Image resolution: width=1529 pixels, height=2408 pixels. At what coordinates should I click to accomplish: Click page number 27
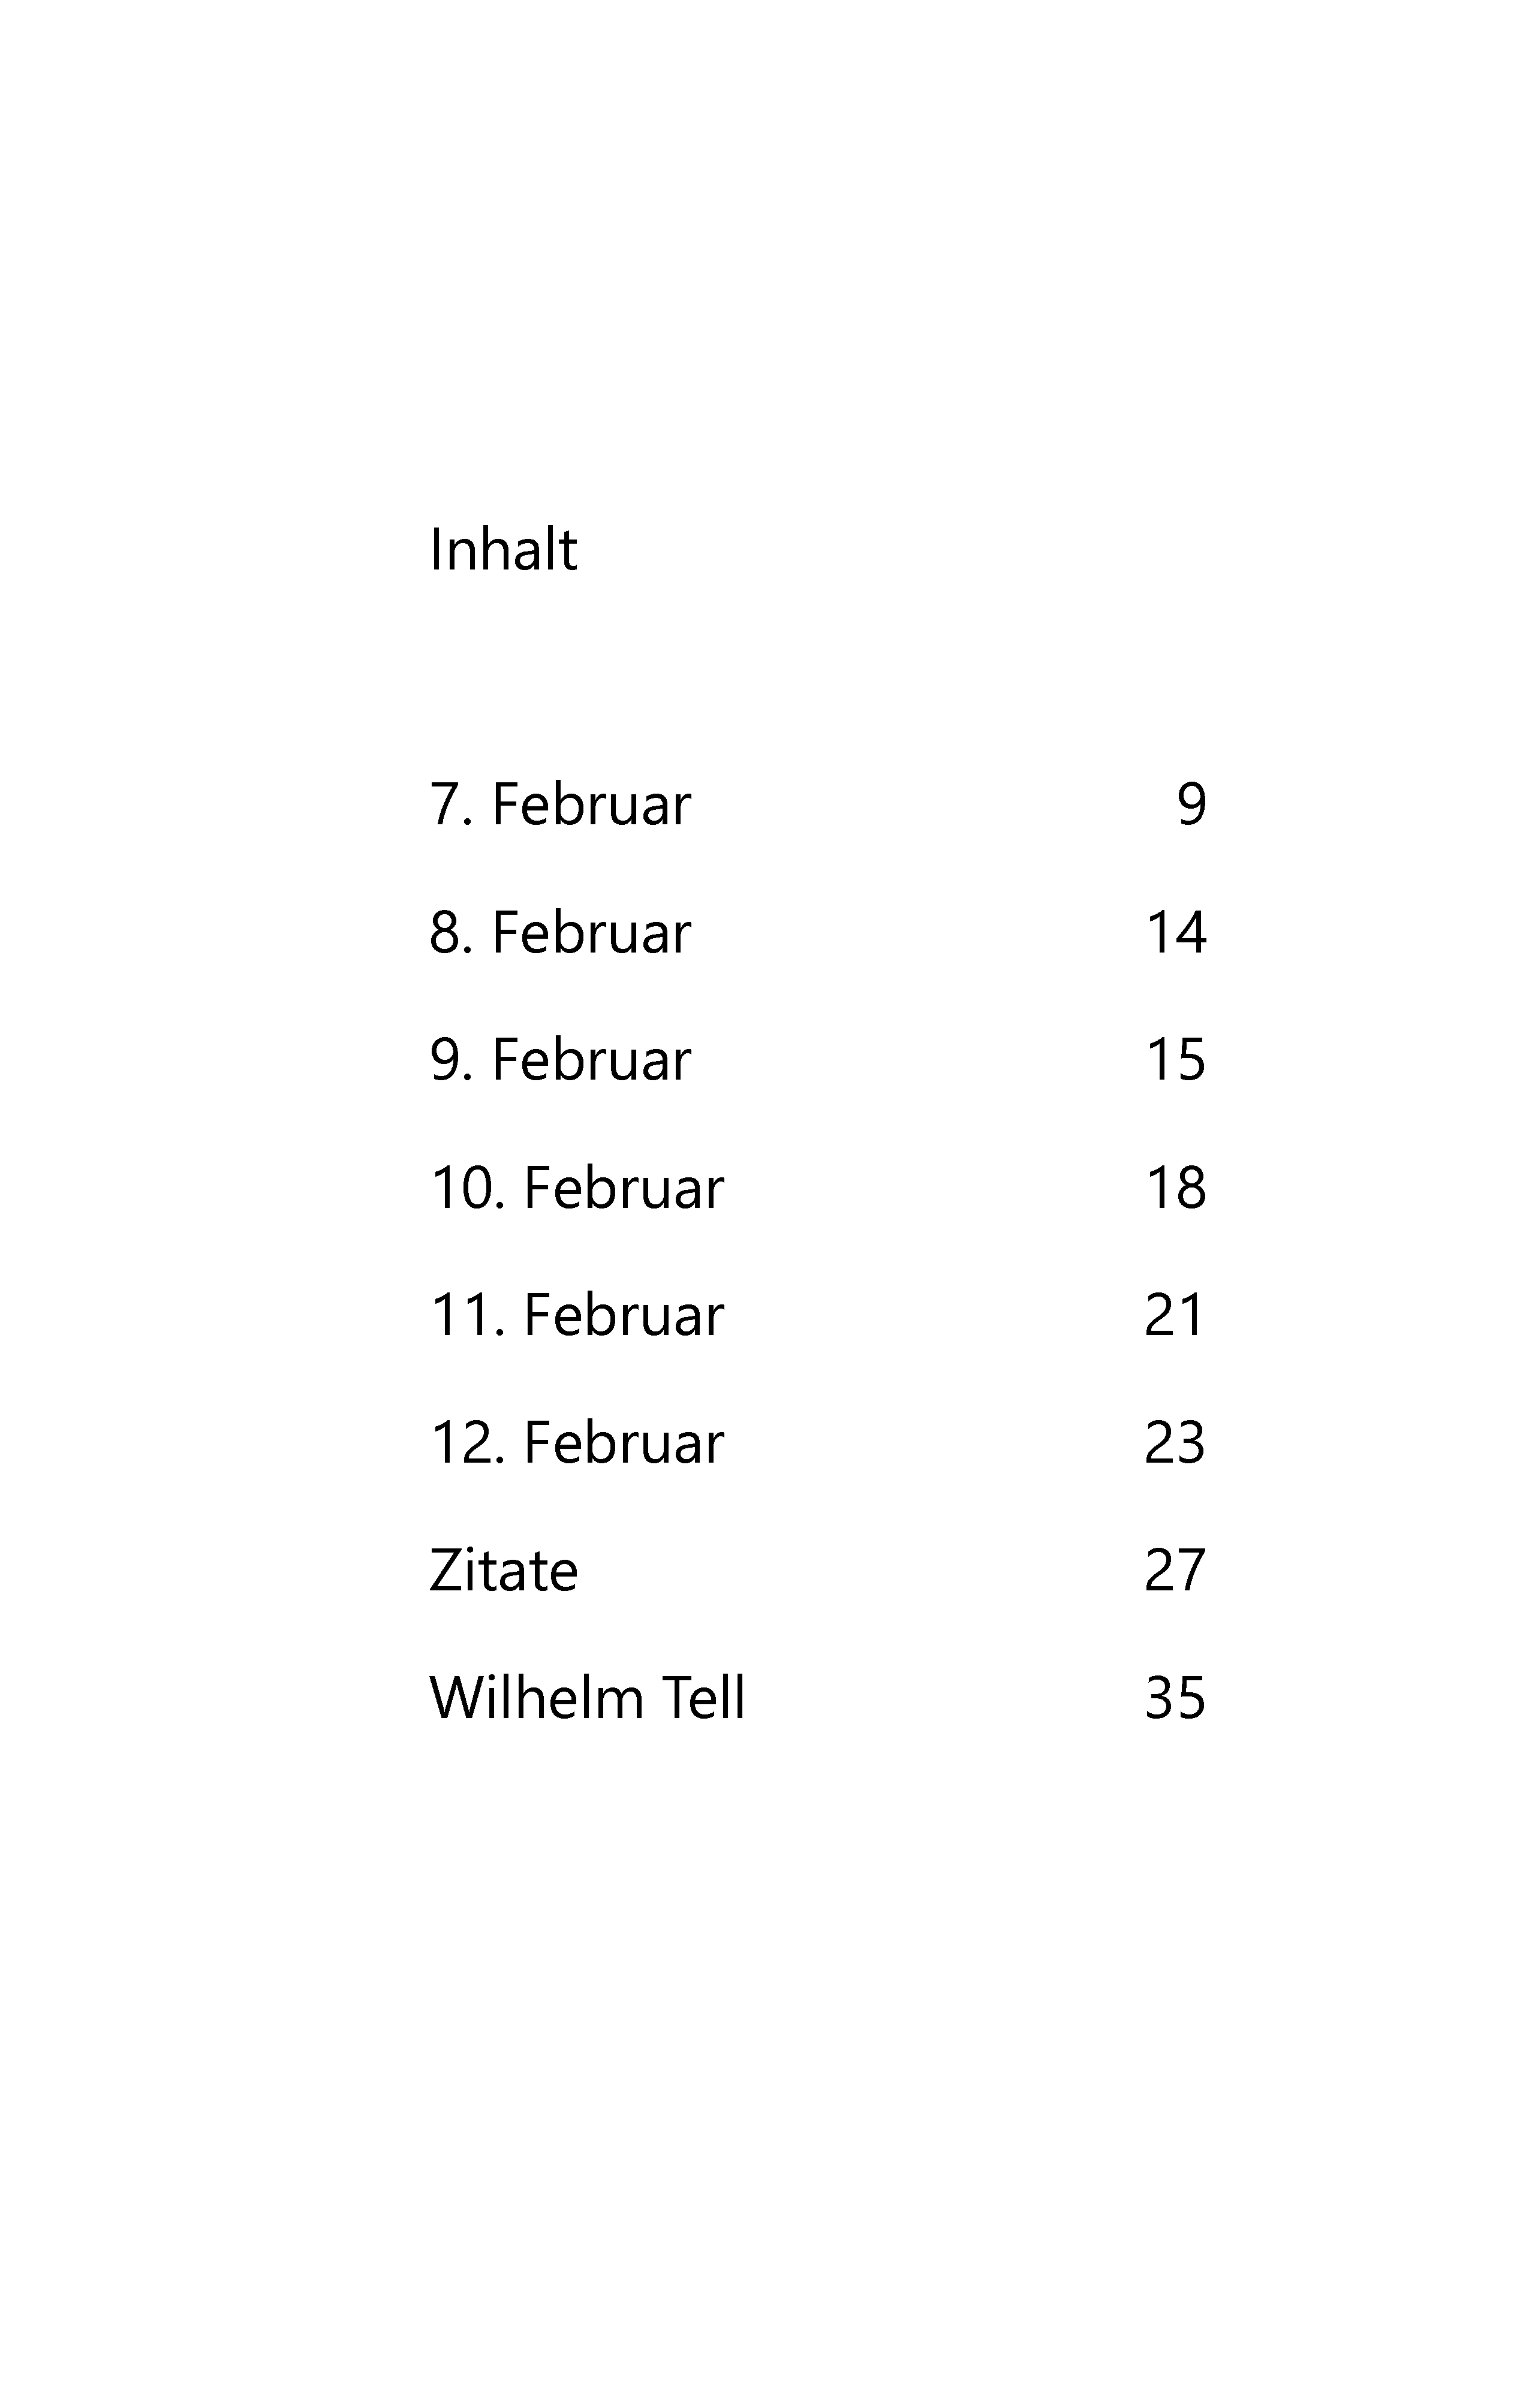point(1175,1570)
